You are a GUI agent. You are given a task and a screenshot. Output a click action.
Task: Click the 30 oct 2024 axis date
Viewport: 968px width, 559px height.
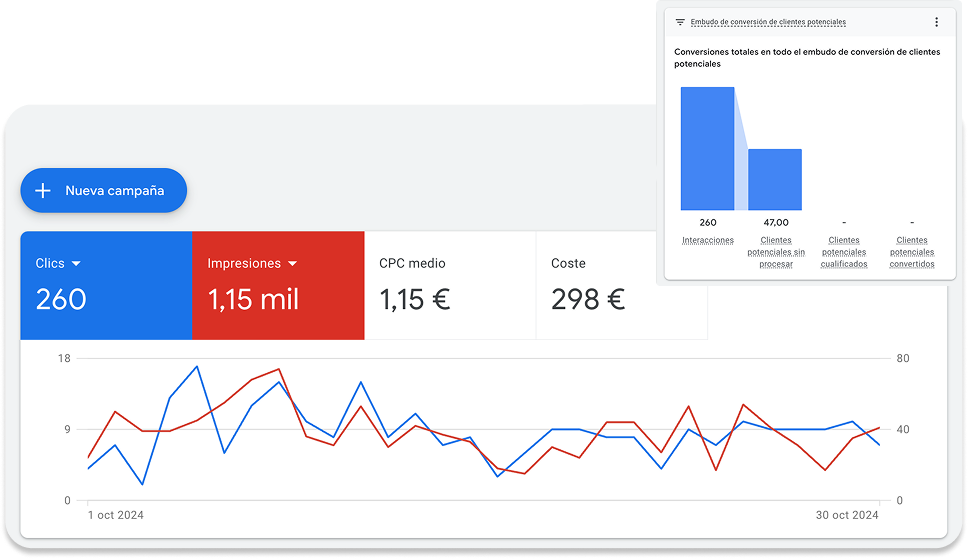[x=846, y=516]
